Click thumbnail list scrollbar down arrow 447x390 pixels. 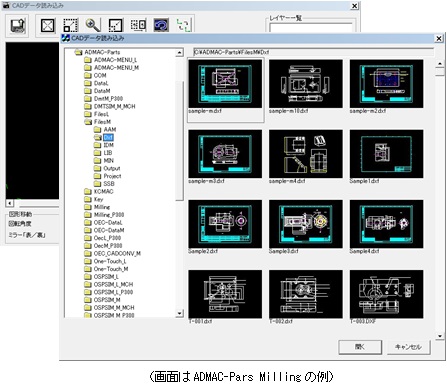pos(440,336)
